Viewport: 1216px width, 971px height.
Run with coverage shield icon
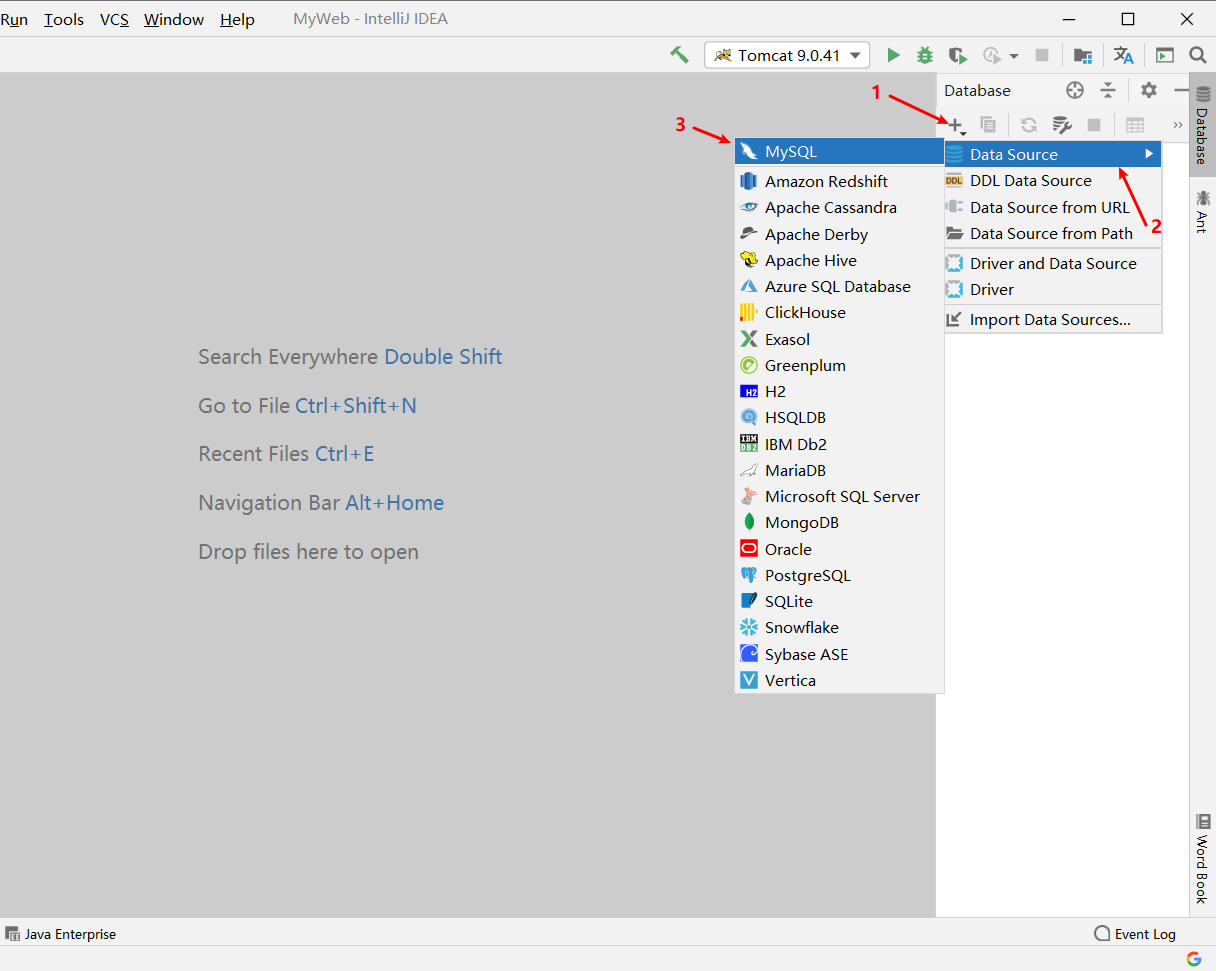click(958, 55)
